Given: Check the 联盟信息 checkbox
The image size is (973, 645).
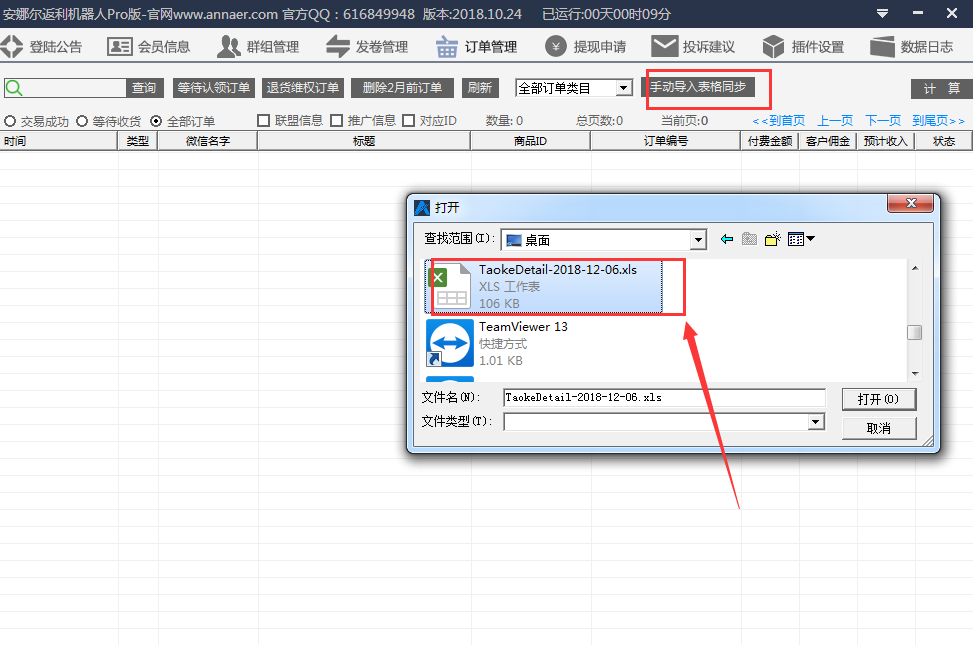Looking at the screenshot, I should (263, 120).
